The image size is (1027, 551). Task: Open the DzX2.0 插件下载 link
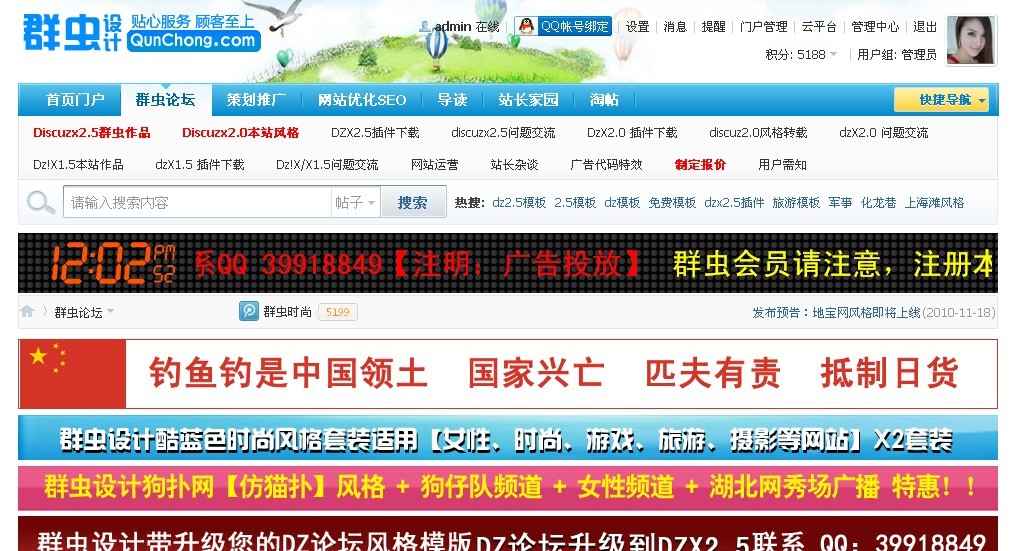click(632, 132)
